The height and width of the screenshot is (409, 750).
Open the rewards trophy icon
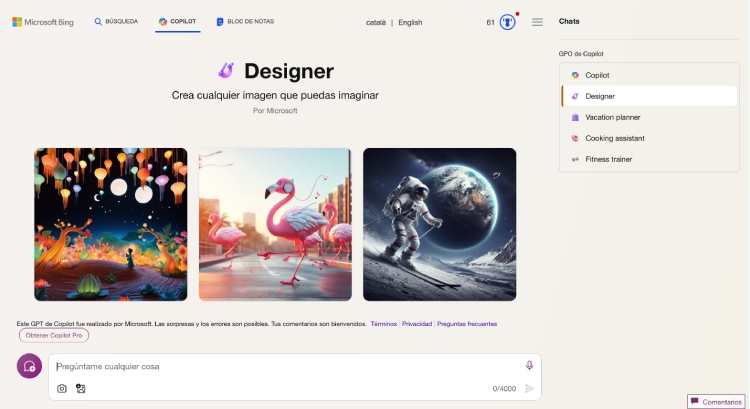tap(507, 22)
